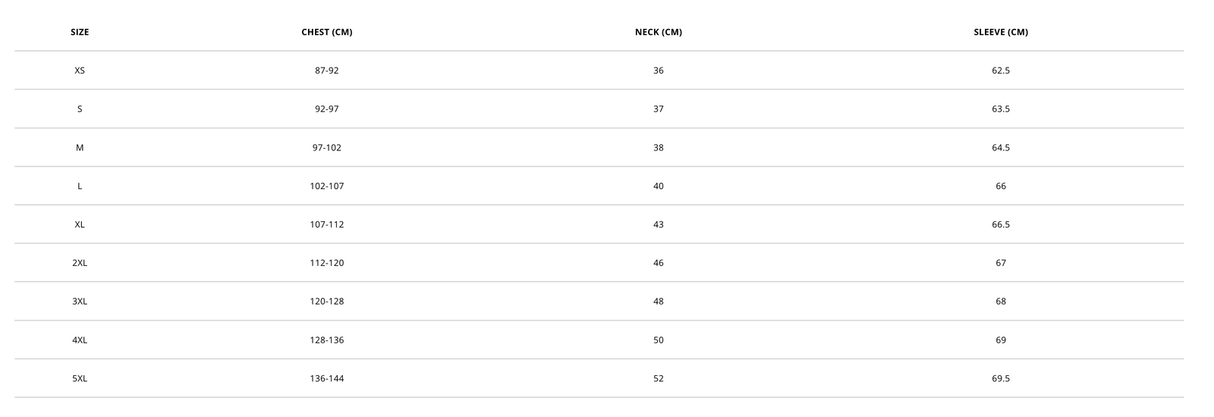This screenshot has height=417, width=1214.
Task: Click neck measurement 40
Action: tap(658, 186)
